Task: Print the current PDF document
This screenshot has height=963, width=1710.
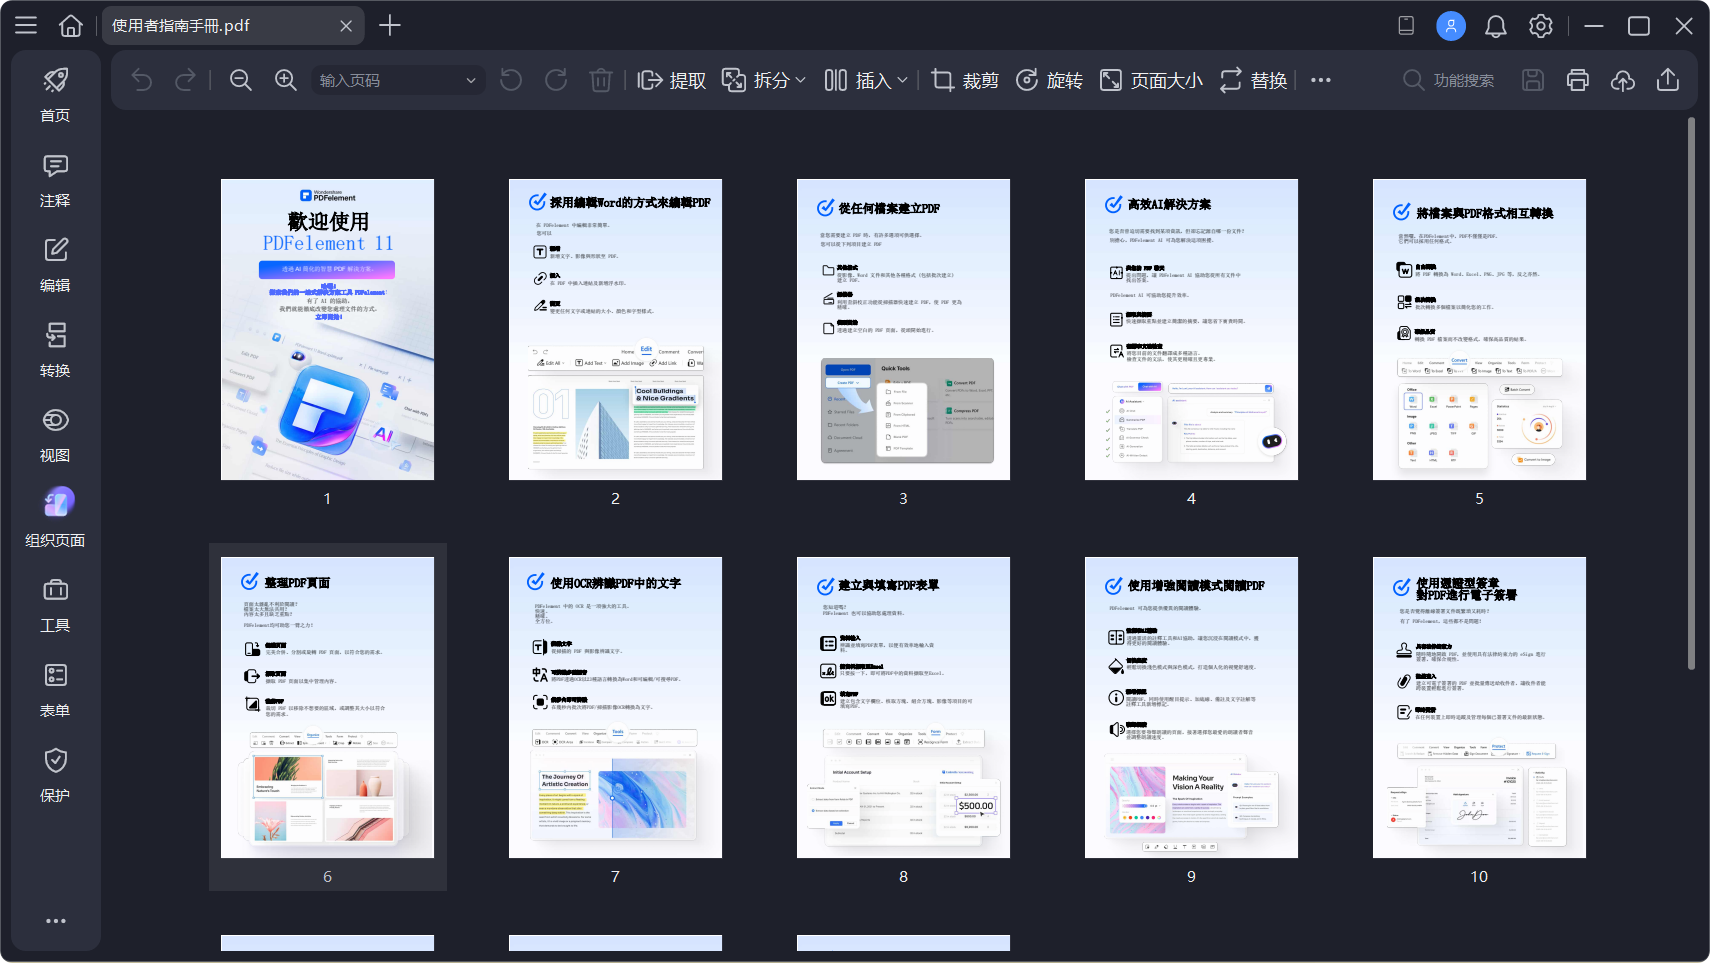Action: 1577,80
